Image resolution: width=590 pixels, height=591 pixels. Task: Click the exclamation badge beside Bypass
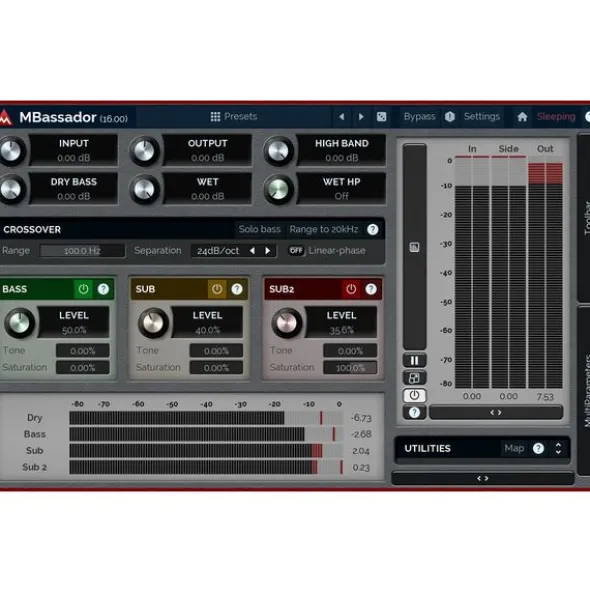point(450,116)
